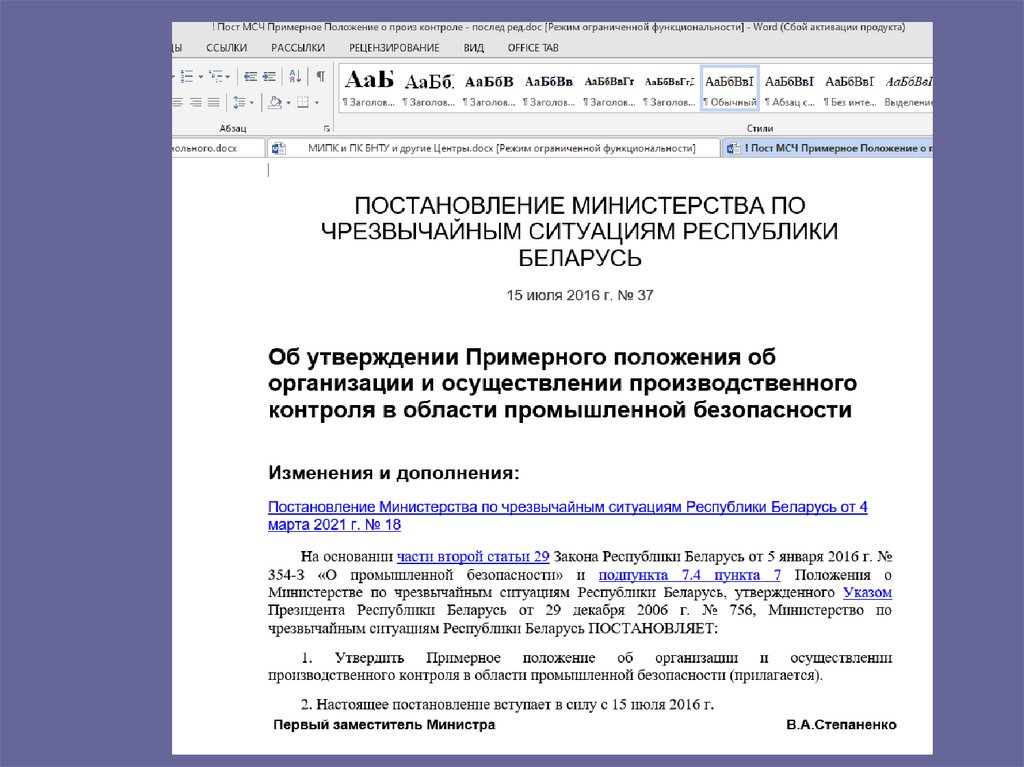Click the multilevel list icon
Image resolution: width=1024 pixels, height=767 pixels.
[x=215, y=77]
